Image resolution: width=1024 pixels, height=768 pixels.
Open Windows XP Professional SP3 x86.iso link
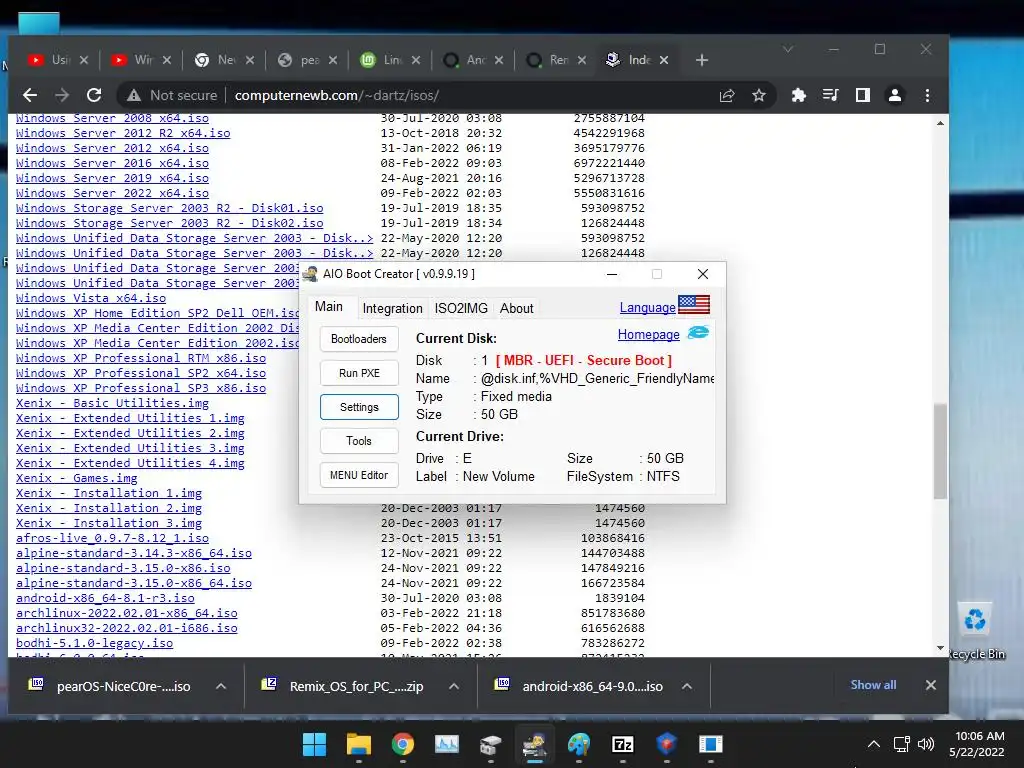point(141,388)
